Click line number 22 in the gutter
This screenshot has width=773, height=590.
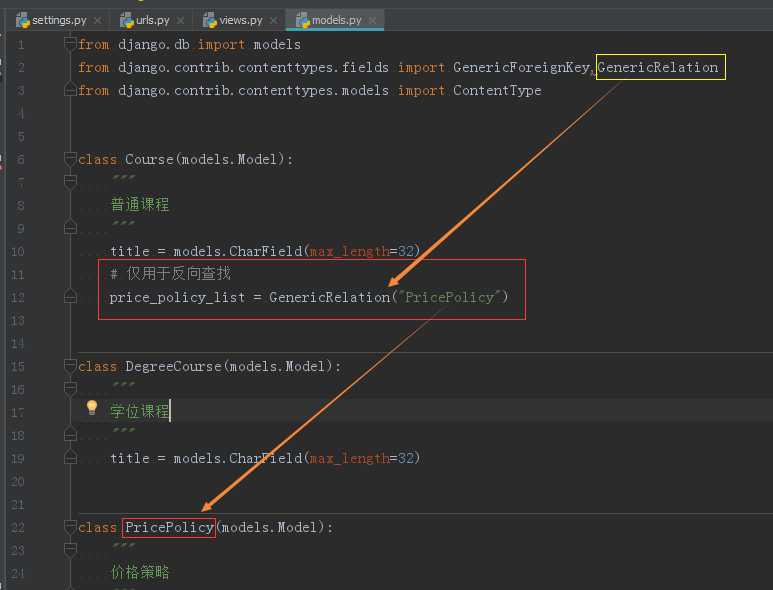(18, 527)
